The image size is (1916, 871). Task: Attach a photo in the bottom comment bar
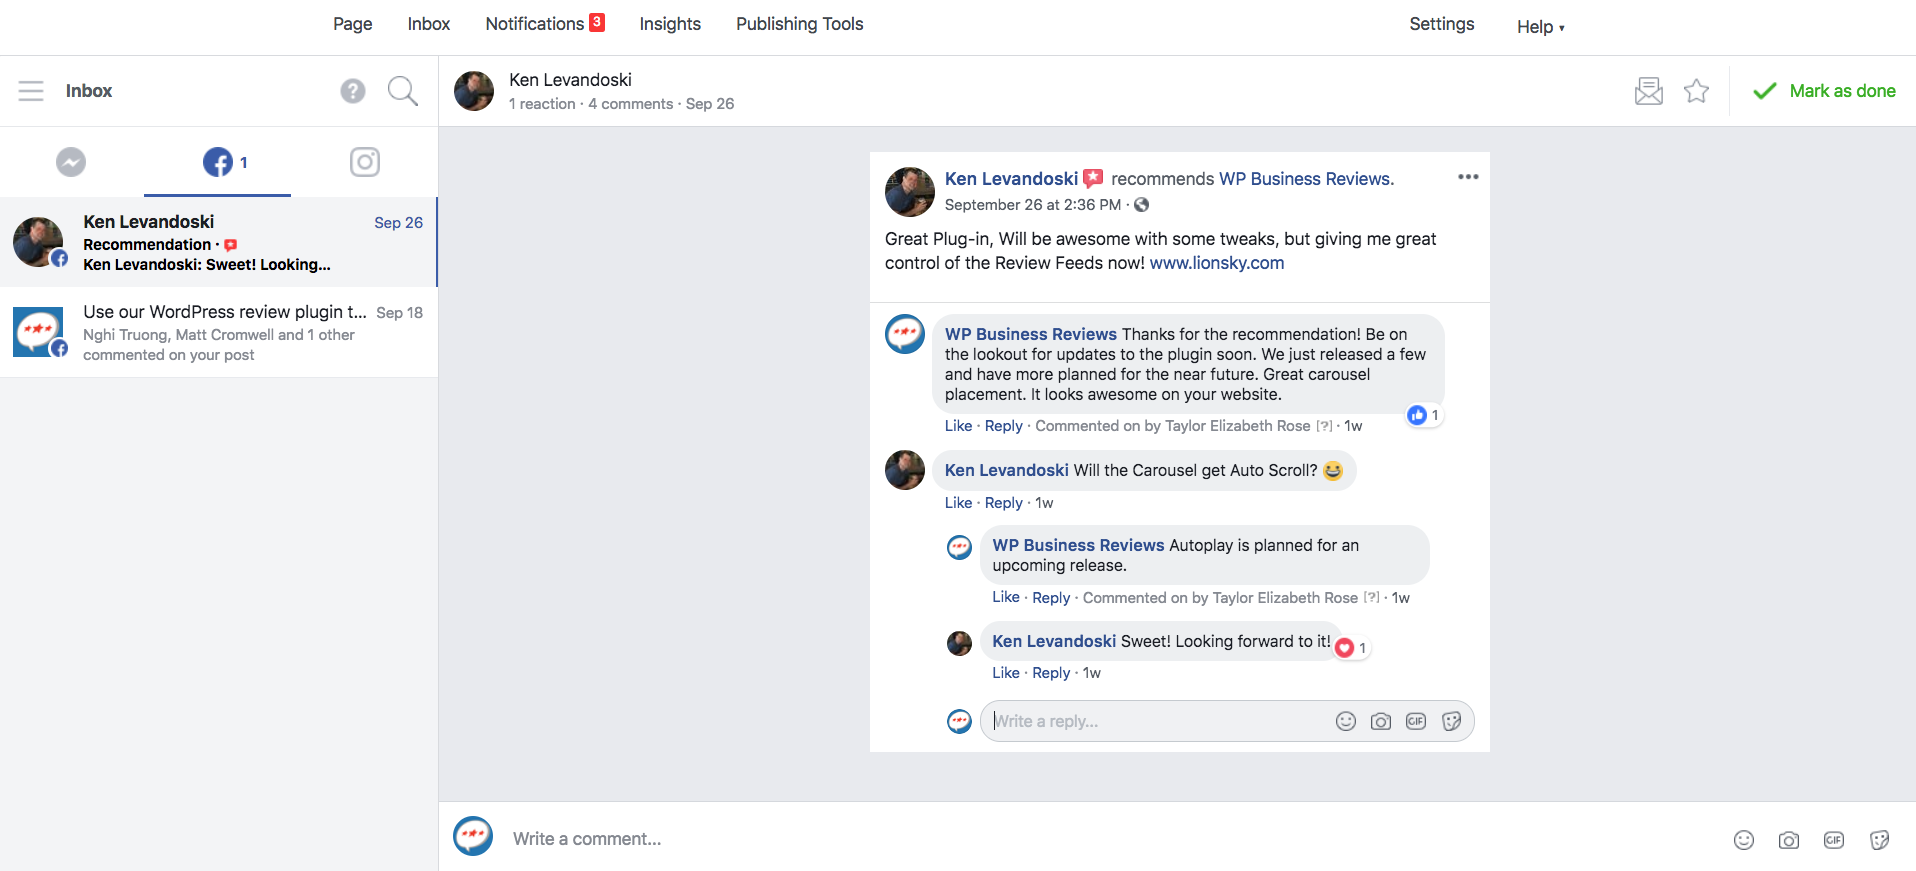pyautogui.click(x=1789, y=840)
